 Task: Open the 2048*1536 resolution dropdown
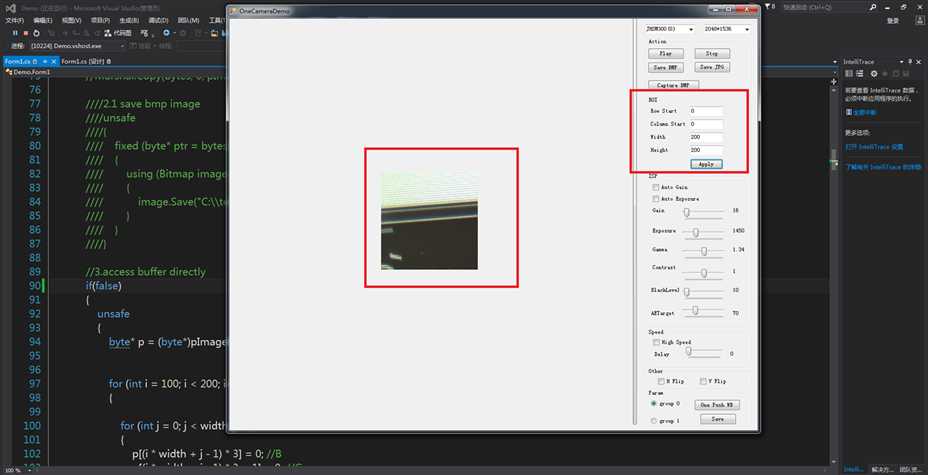coord(726,29)
